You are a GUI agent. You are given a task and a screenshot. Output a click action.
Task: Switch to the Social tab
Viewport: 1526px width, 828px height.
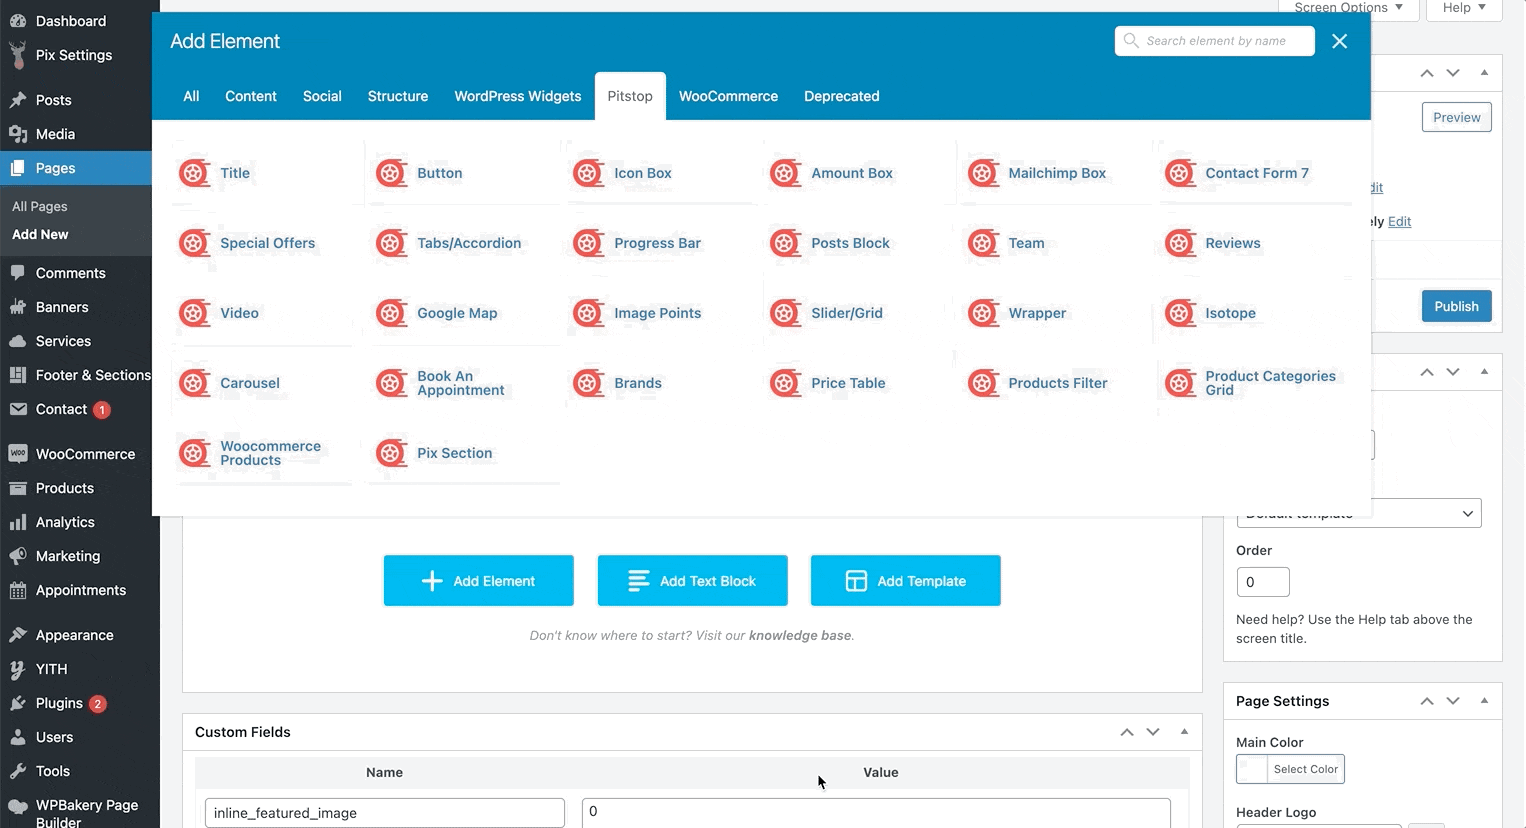point(322,96)
